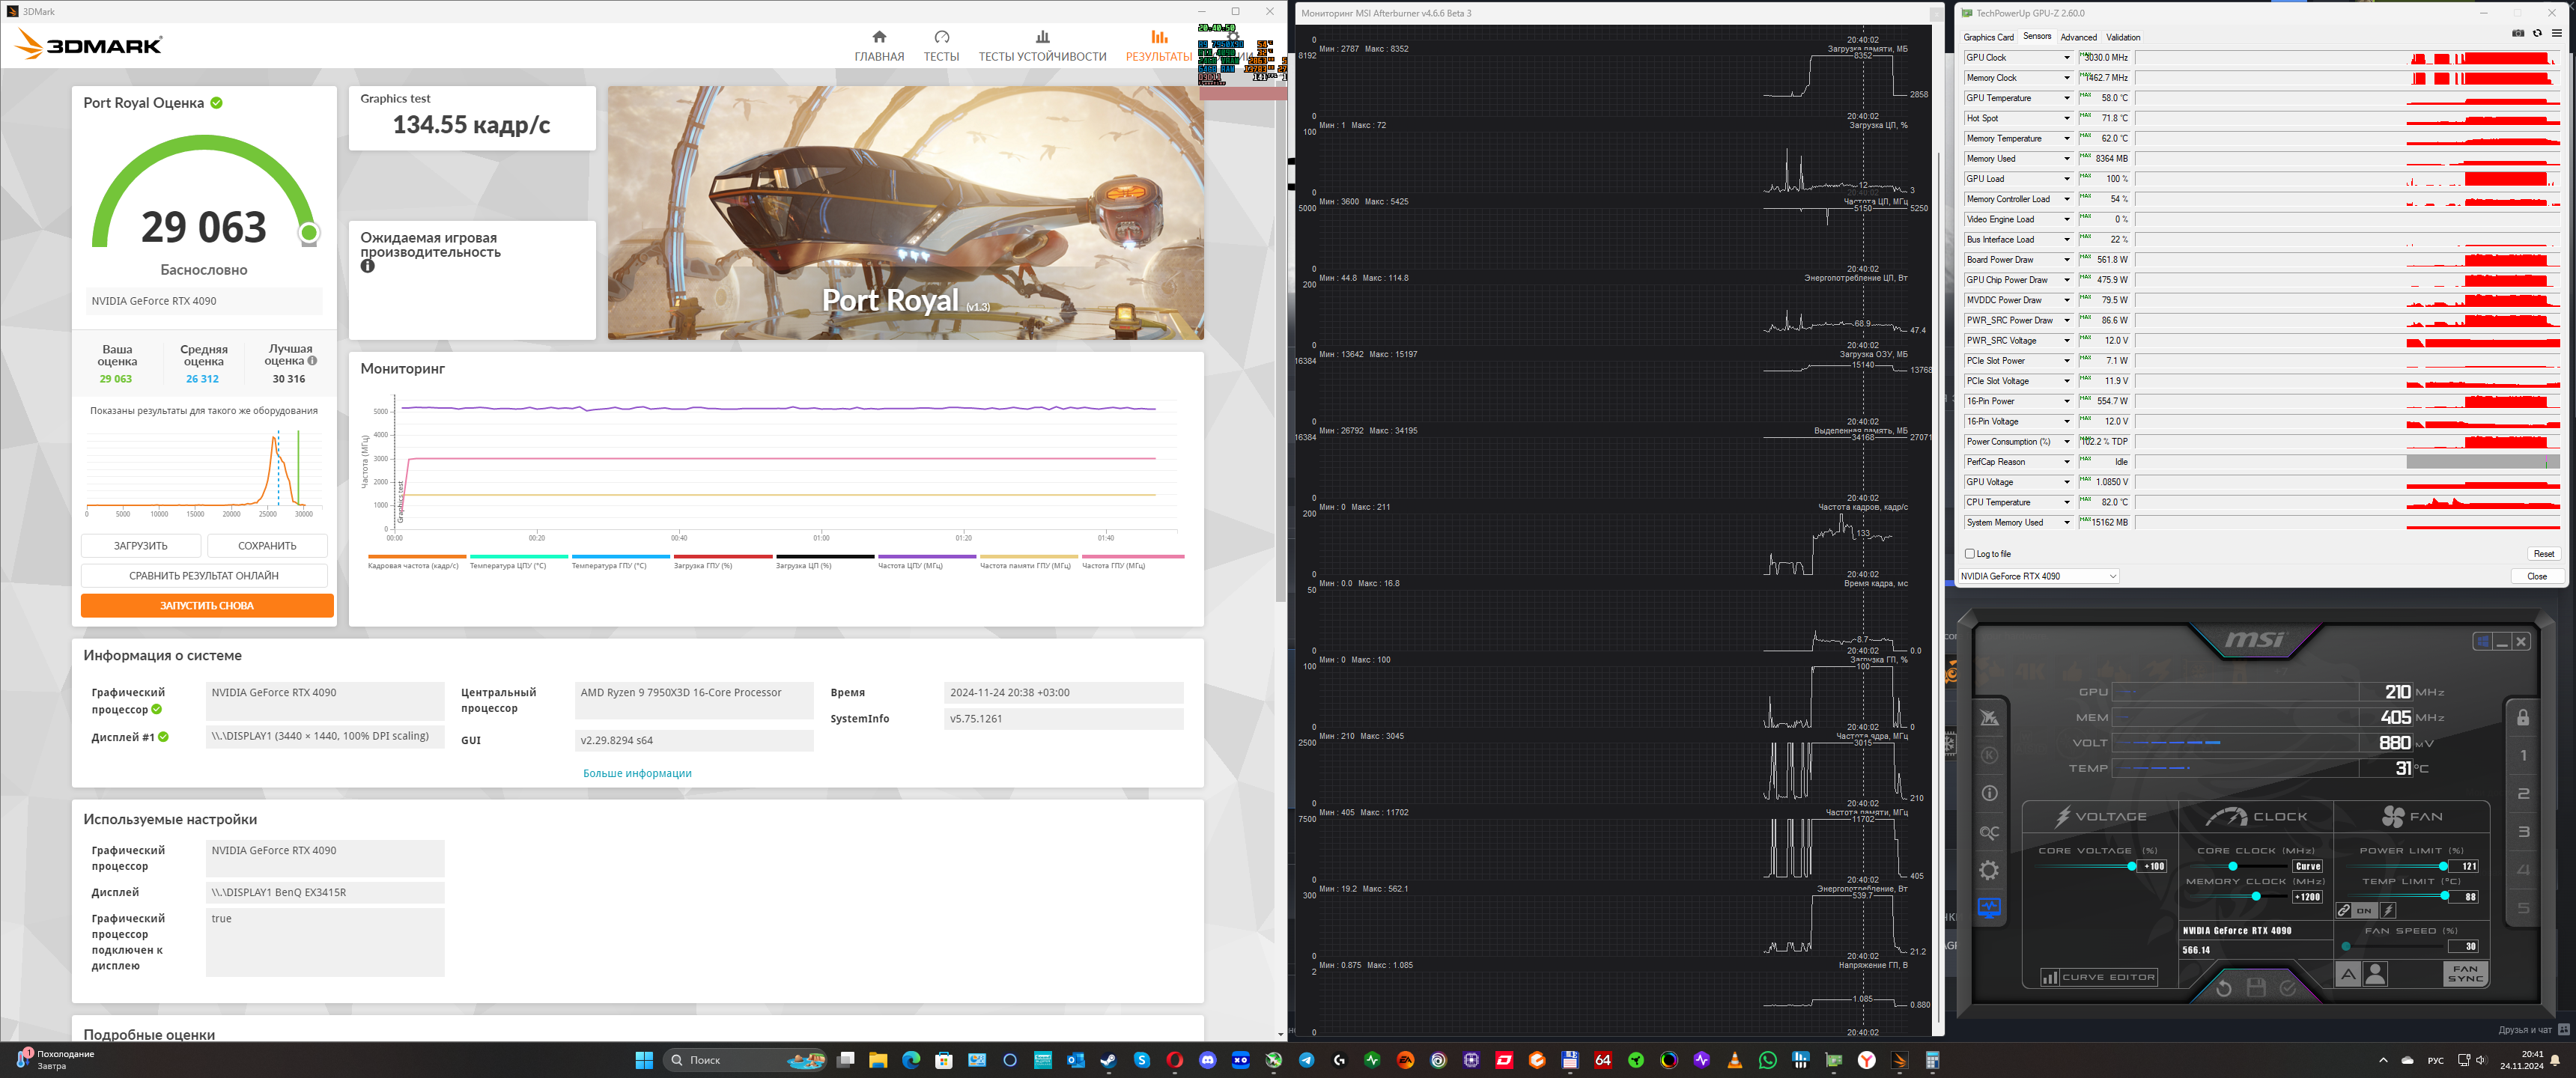Expand the GPU Clock sensor dropdown

[2067, 58]
